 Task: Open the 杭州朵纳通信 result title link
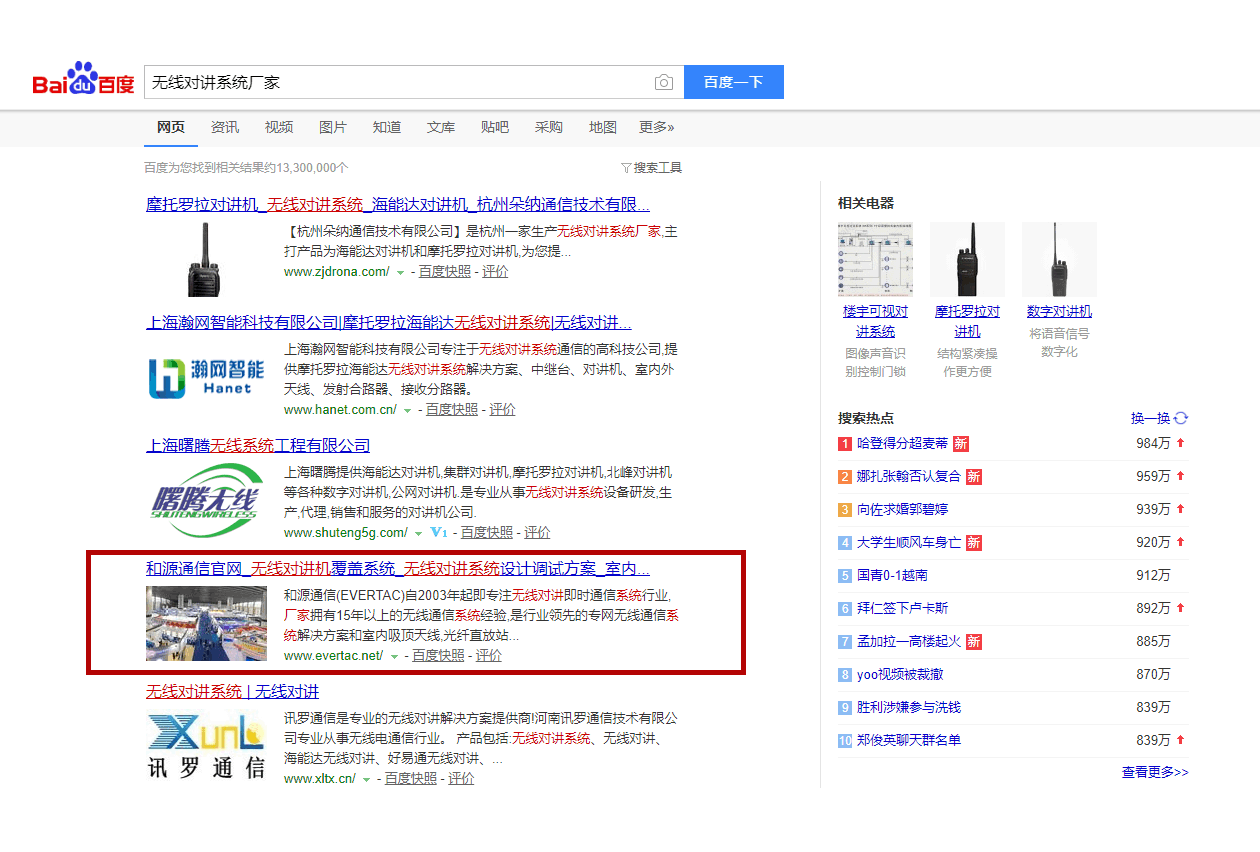(398, 205)
